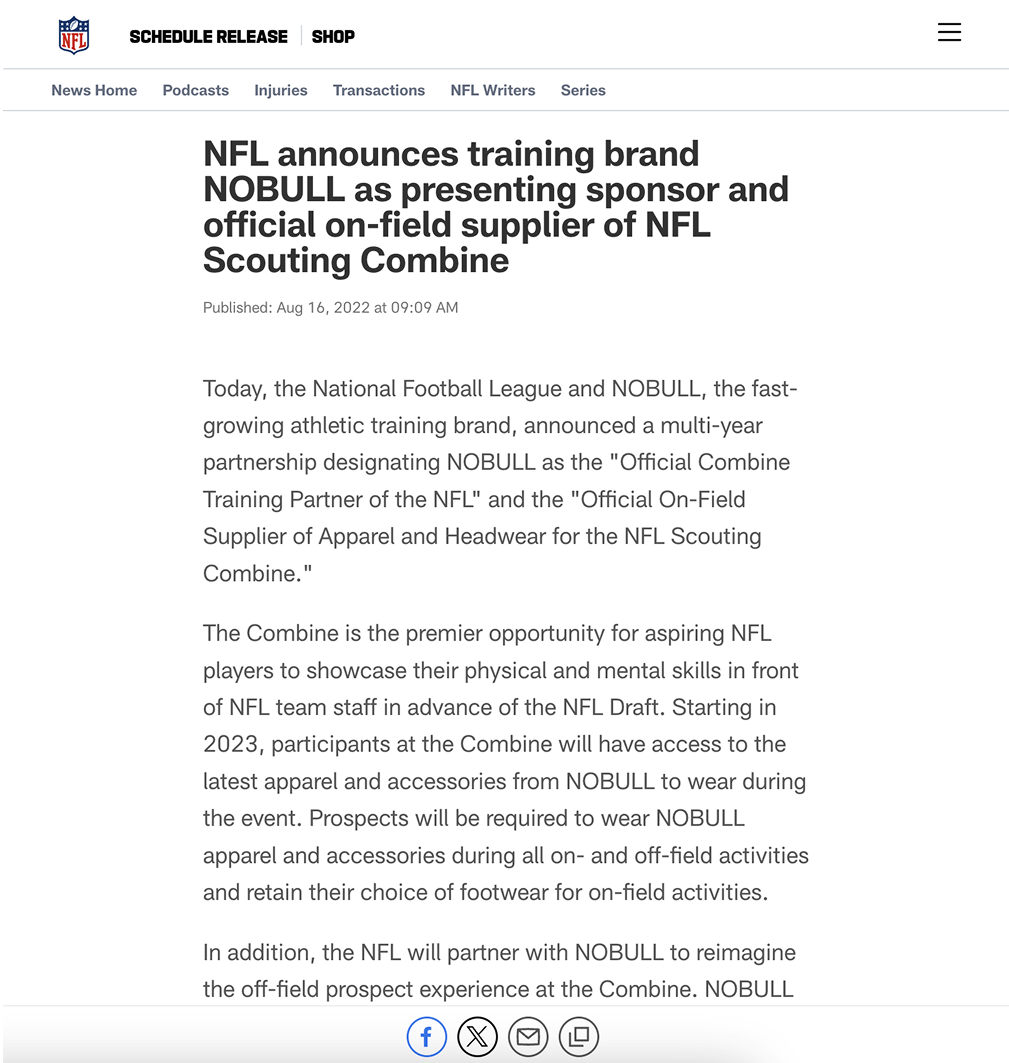Share the article via email

528,1037
